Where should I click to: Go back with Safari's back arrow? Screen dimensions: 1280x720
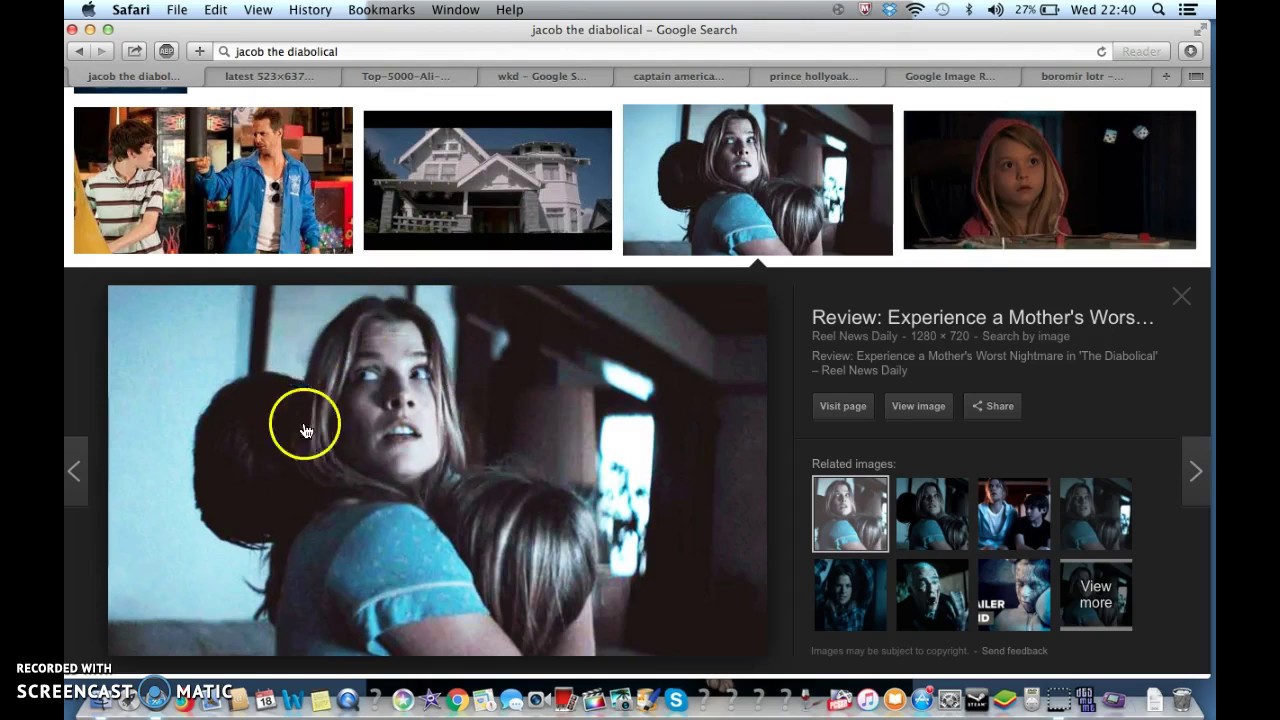tap(79, 51)
